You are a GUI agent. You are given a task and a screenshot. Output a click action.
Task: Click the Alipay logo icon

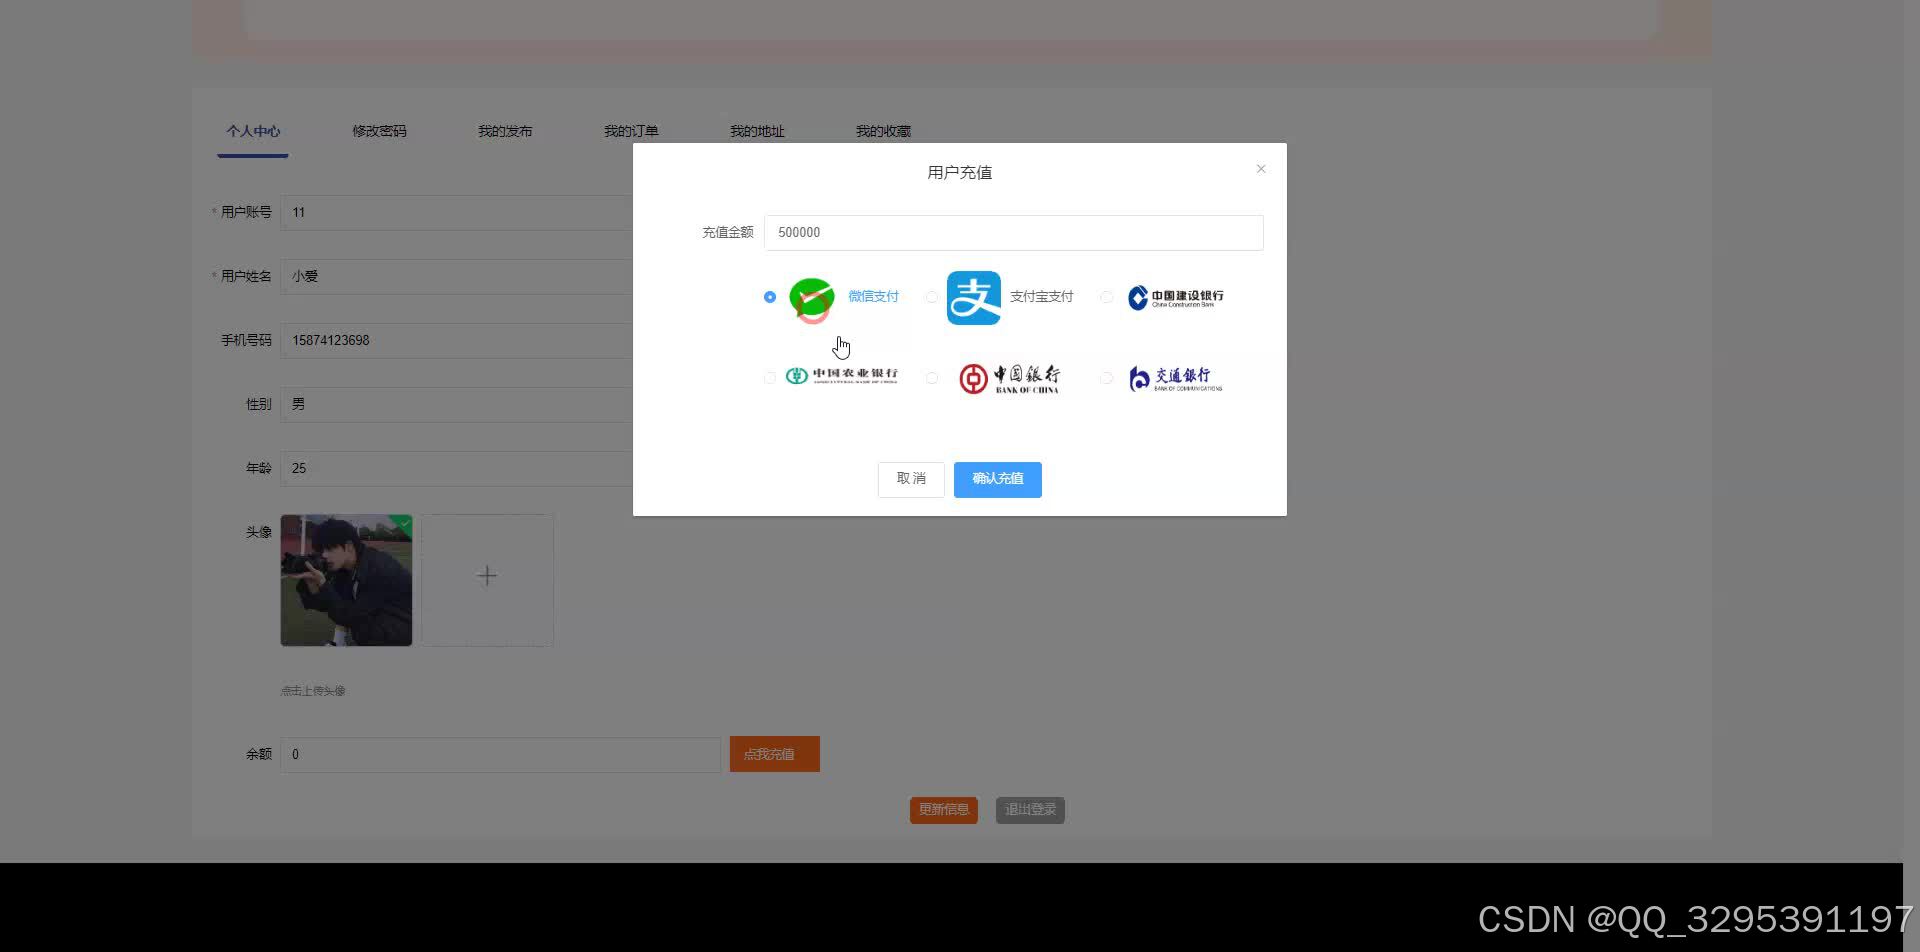click(x=973, y=298)
